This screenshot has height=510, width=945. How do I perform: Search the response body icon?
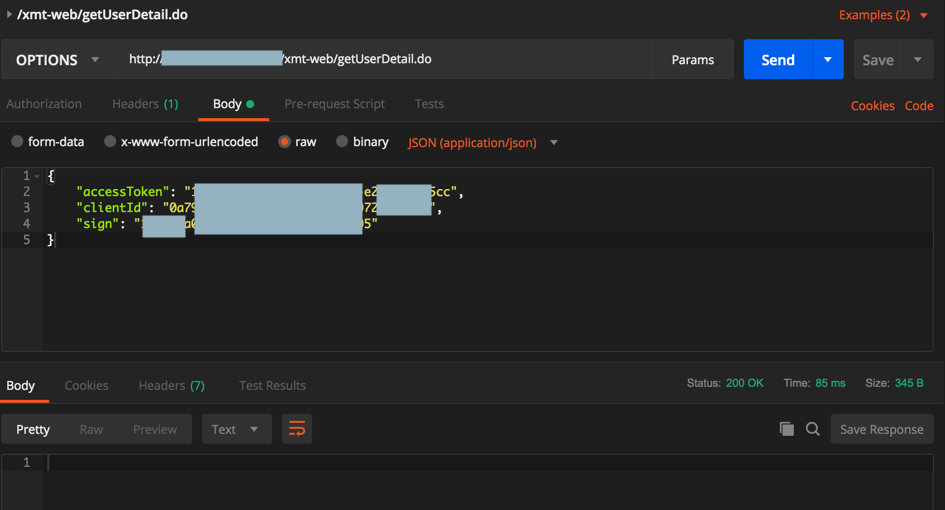tap(813, 429)
